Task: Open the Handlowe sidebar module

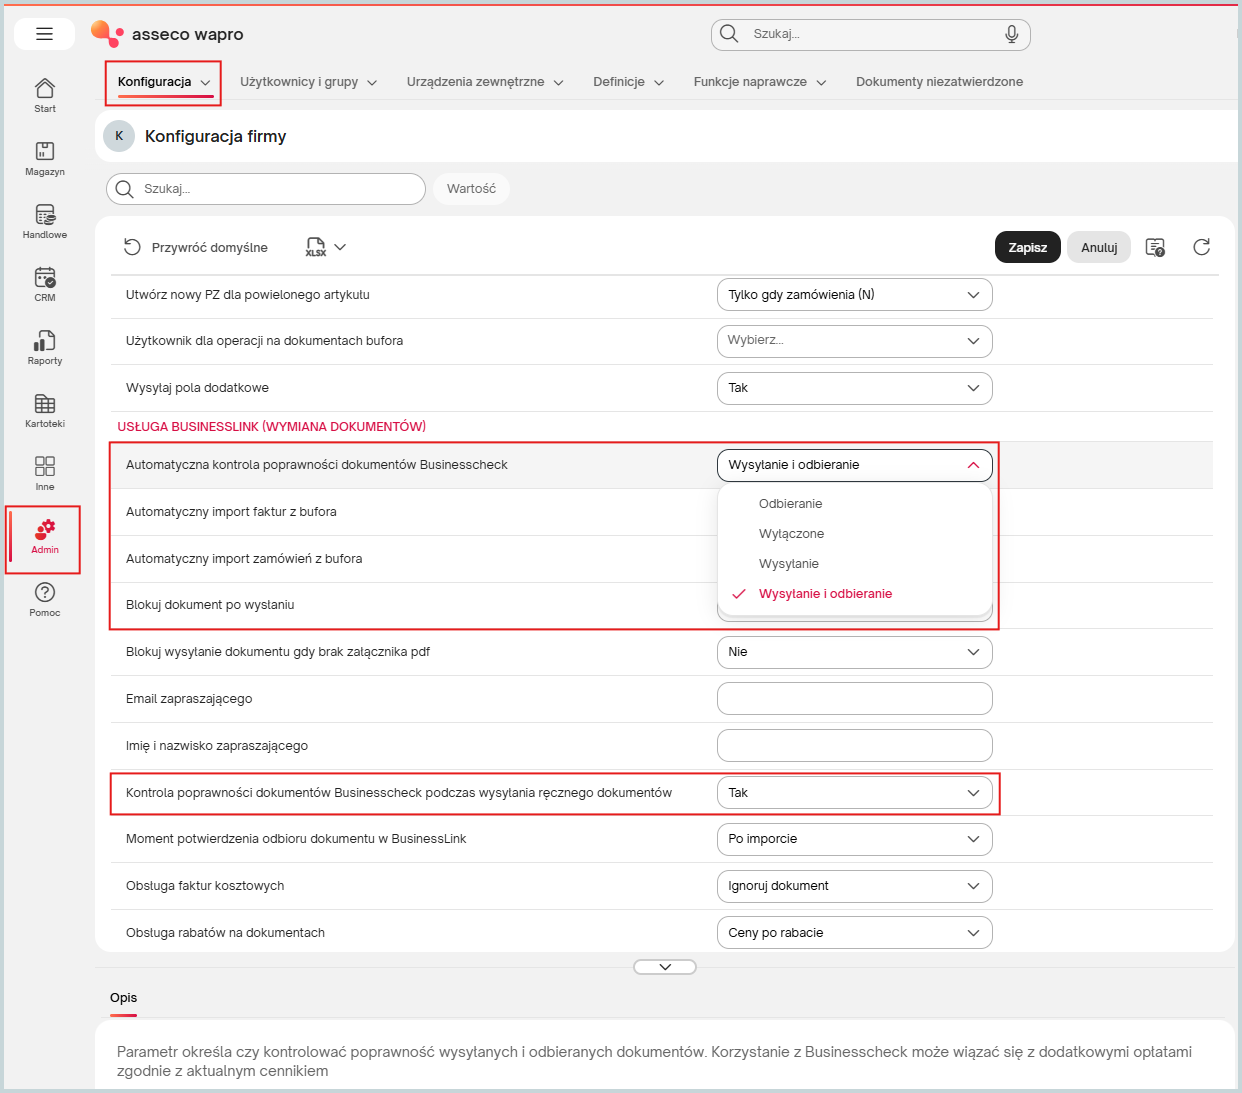Action: tap(45, 221)
